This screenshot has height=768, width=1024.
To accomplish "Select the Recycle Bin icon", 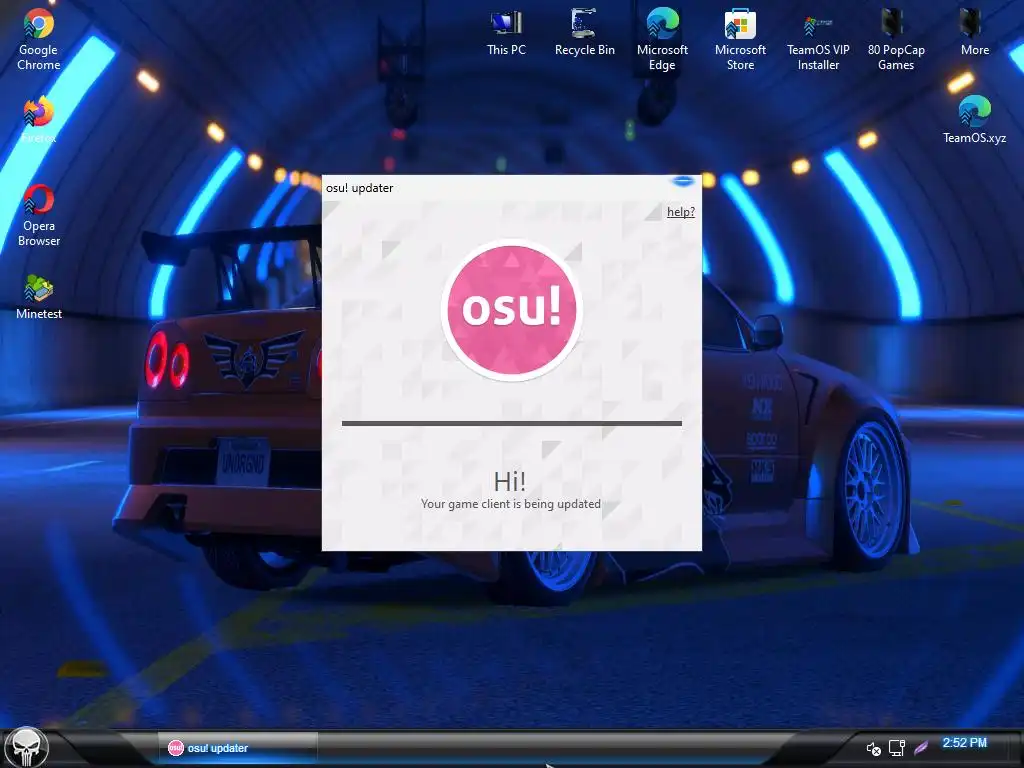I will coord(584,33).
